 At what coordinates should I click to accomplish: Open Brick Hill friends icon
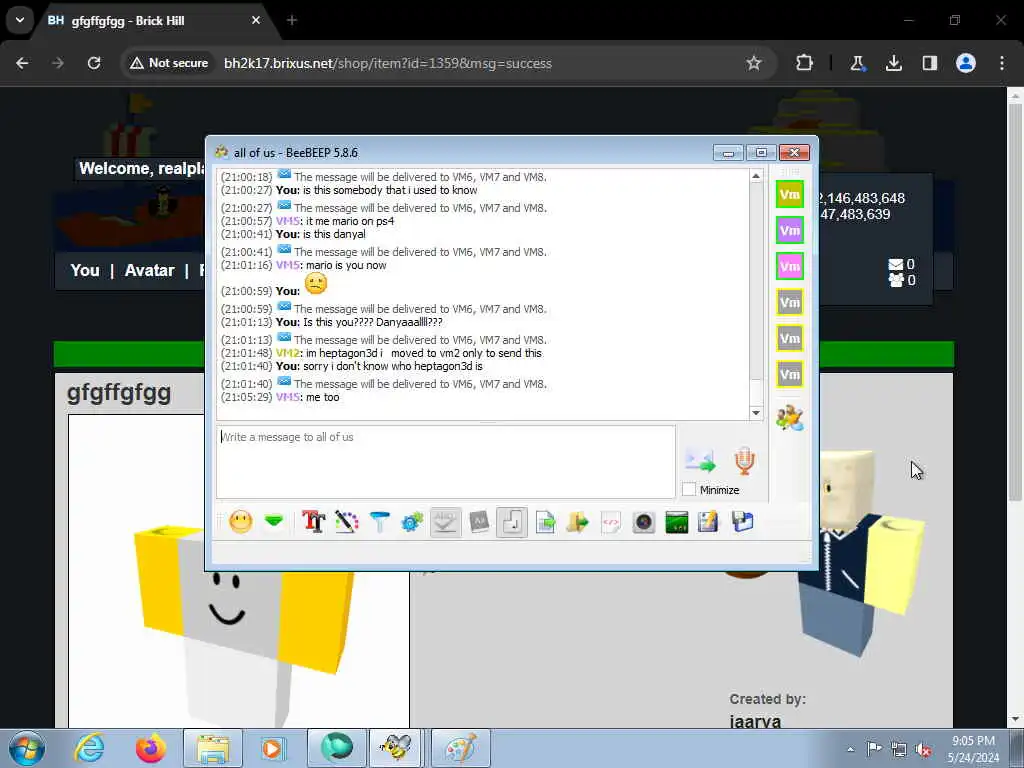895,280
